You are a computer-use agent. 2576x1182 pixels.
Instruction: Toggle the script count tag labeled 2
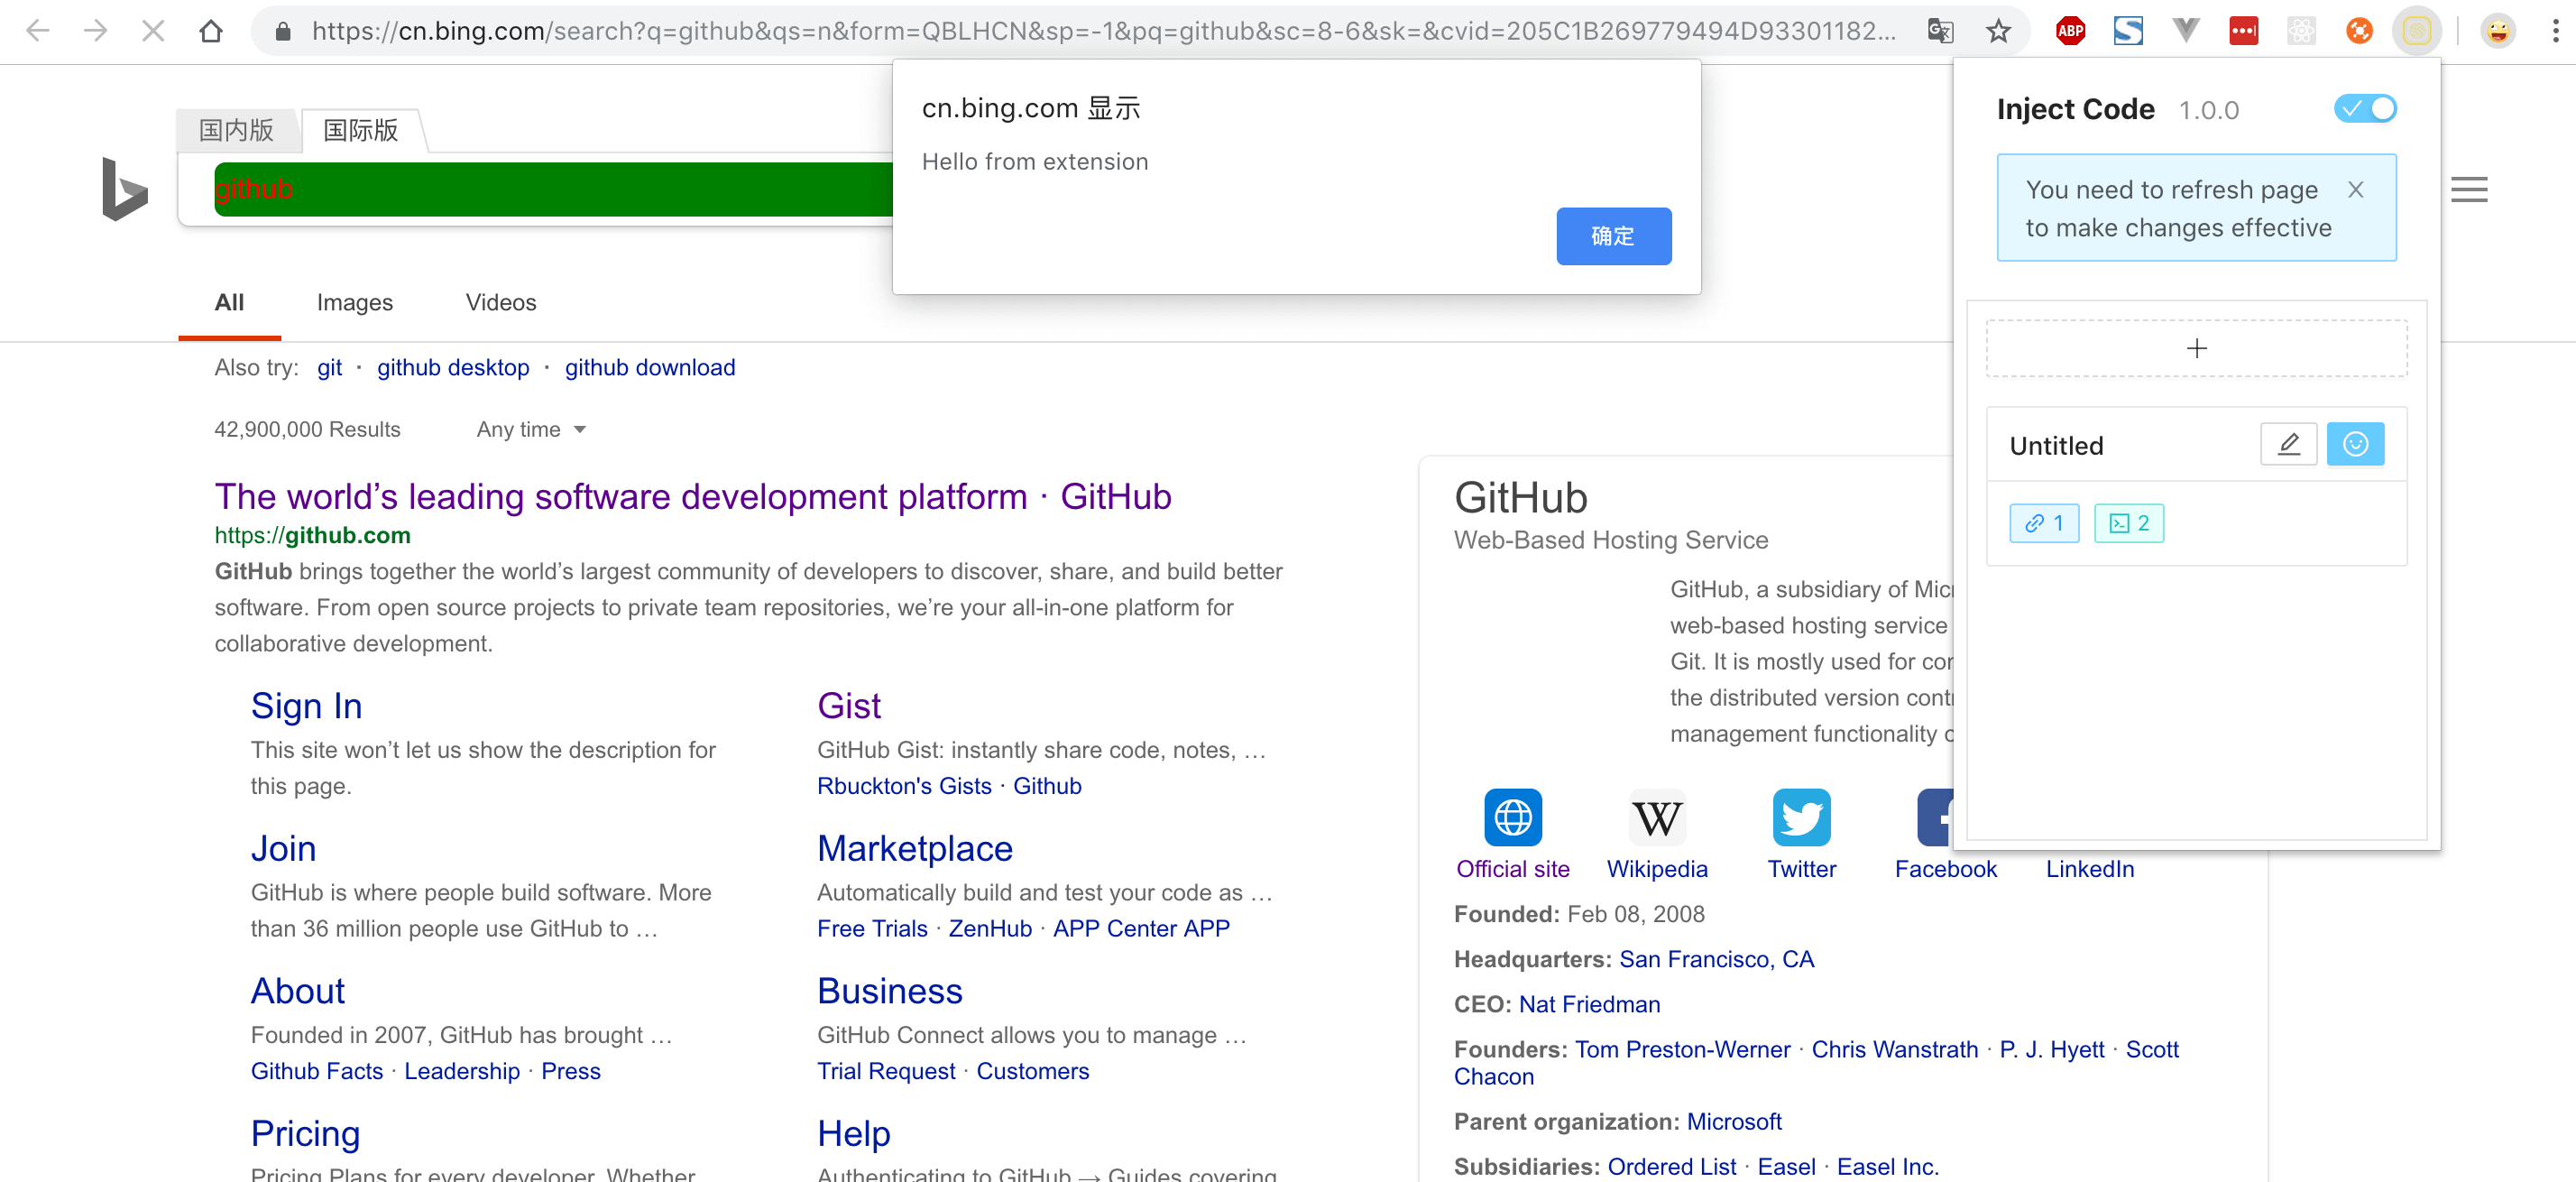tap(2129, 523)
